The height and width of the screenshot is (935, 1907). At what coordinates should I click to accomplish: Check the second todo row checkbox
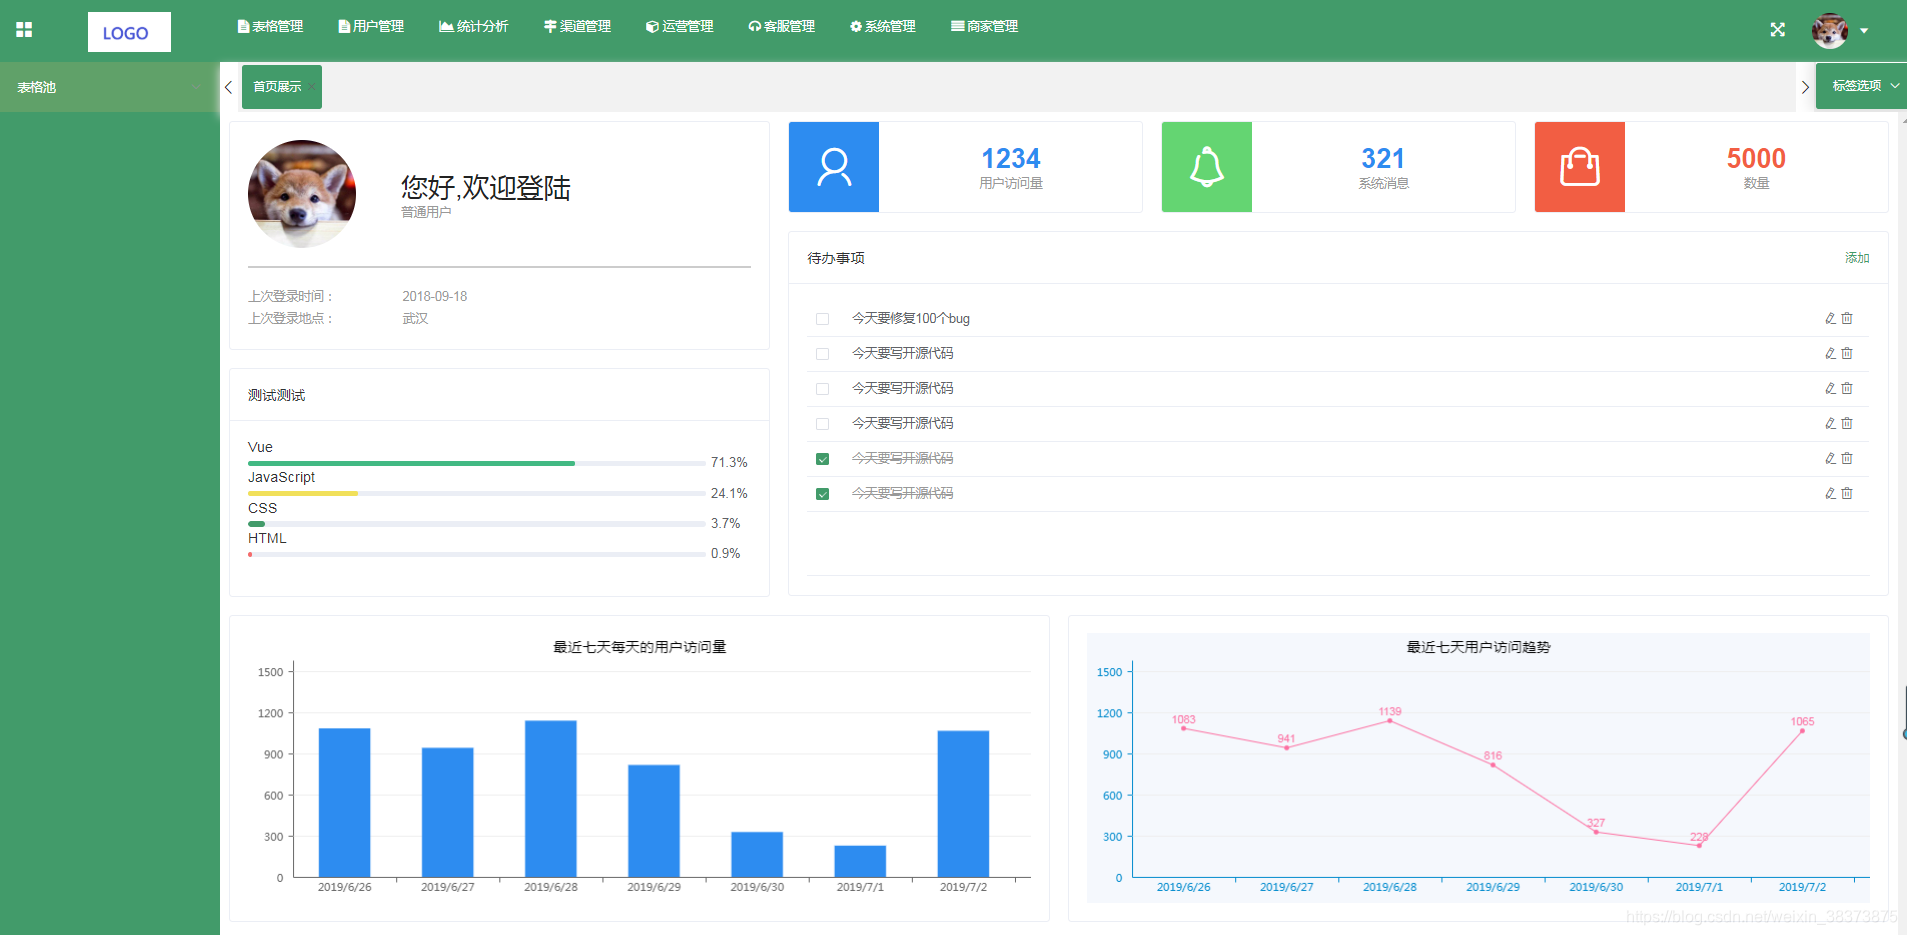tap(822, 354)
